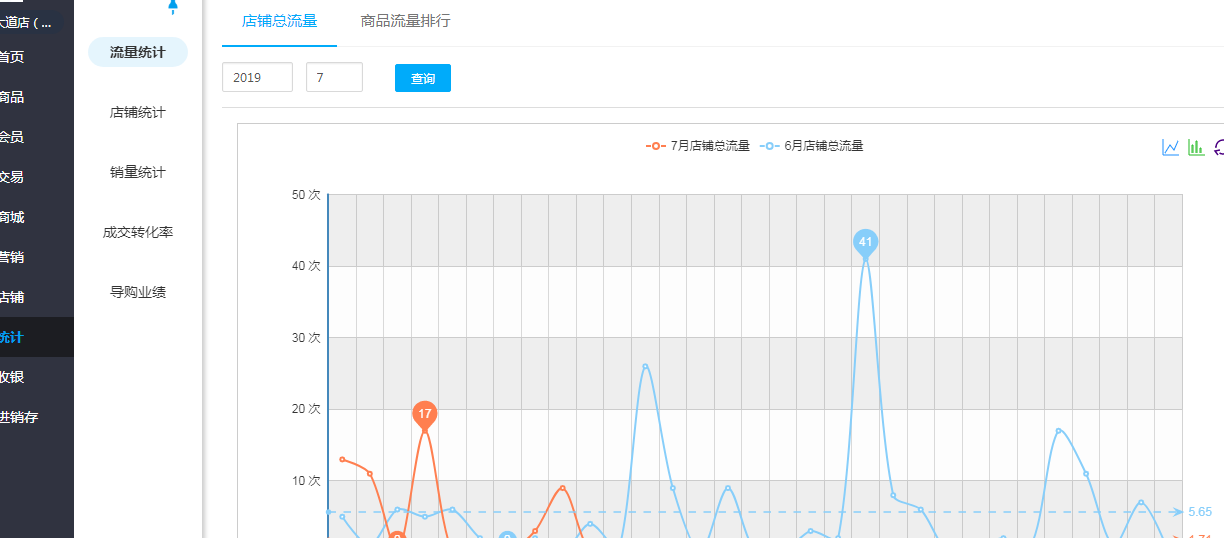The width and height of the screenshot is (1224, 538).
Task: Click the blue peak marker labeled 41
Action: tap(866, 243)
